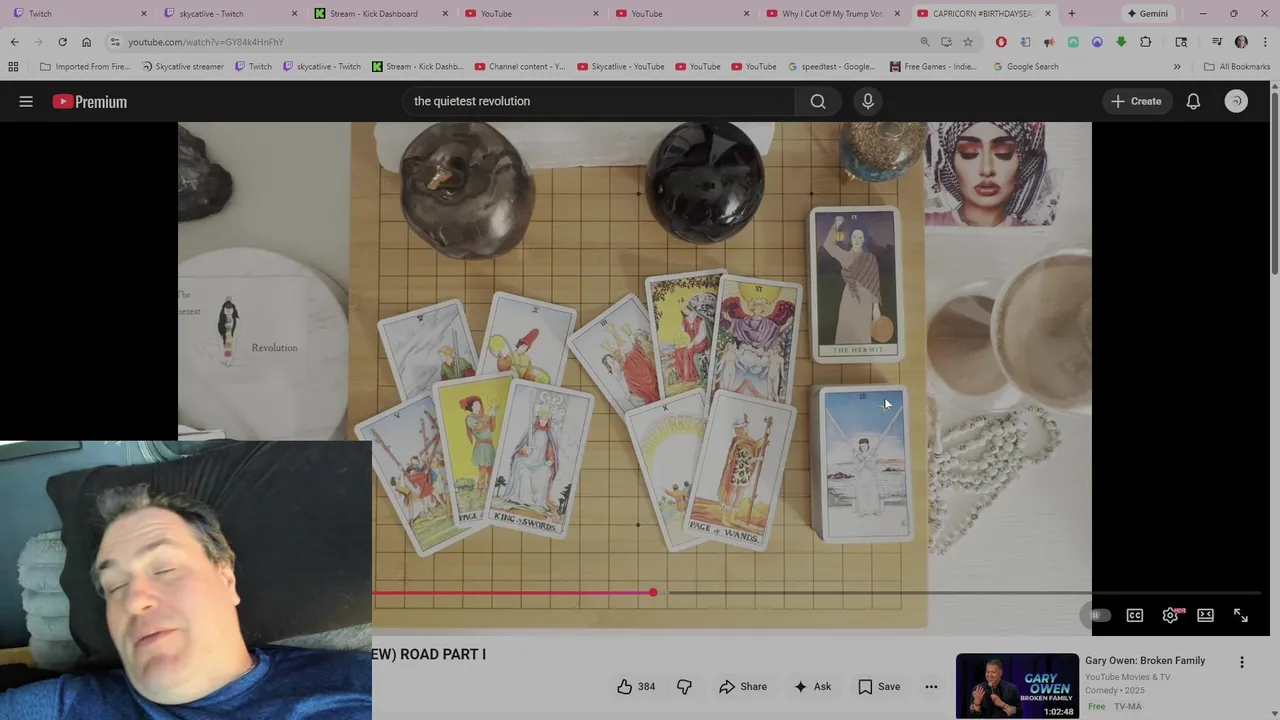This screenshot has height=720, width=1280.
Task: Go back with the browser back arrow
Action: (14, 42)
